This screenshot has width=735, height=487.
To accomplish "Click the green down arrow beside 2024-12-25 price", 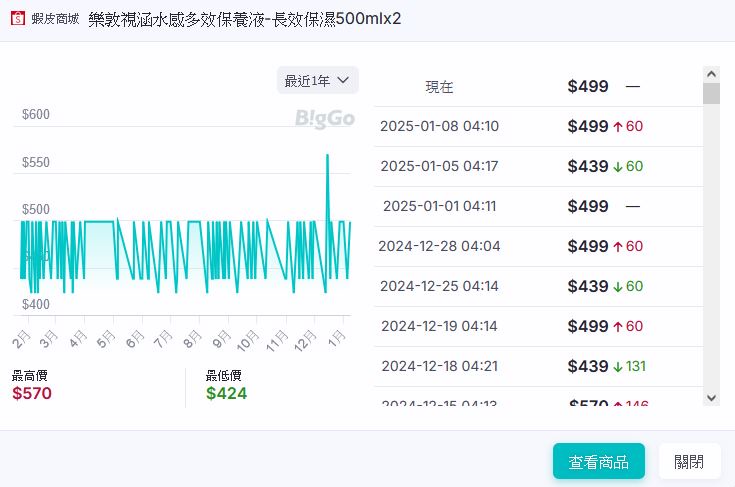I will click(x=618, y=286).
